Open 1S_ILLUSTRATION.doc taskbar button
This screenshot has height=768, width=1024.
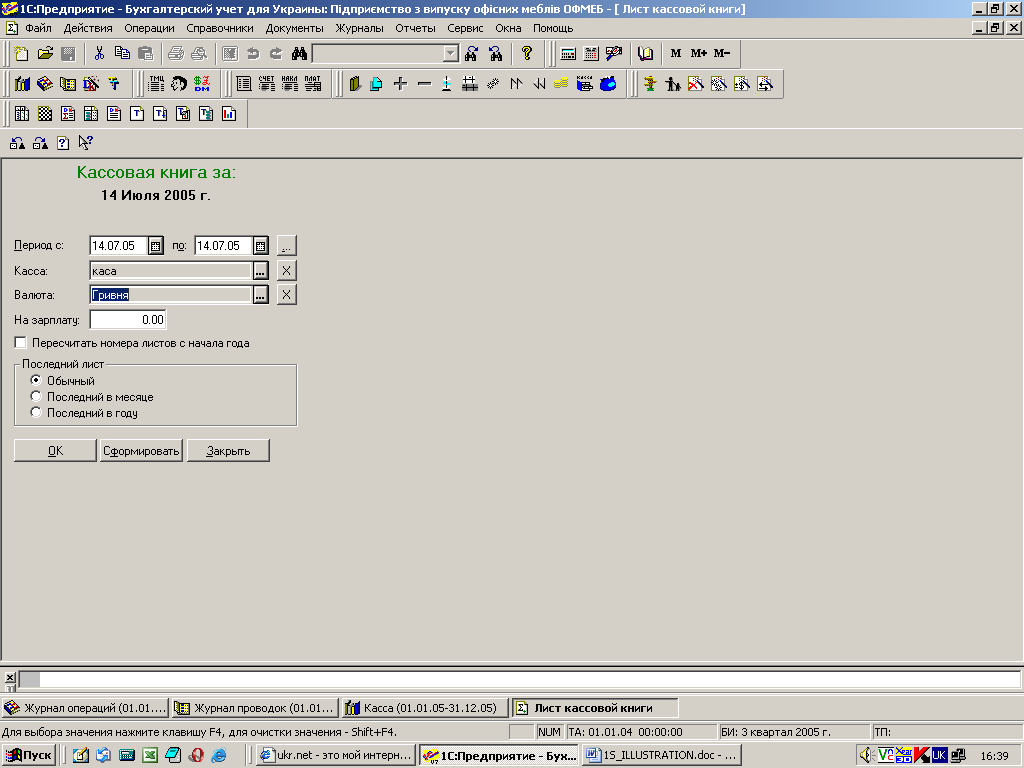[x=662, y=756]
